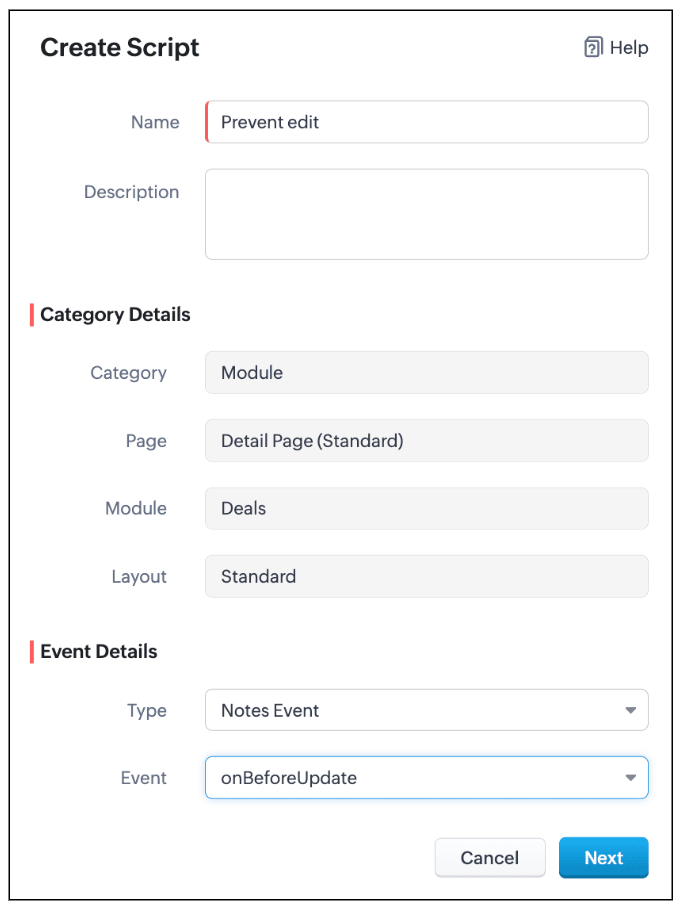Click the Layout field showing Standard

[427, 576]
